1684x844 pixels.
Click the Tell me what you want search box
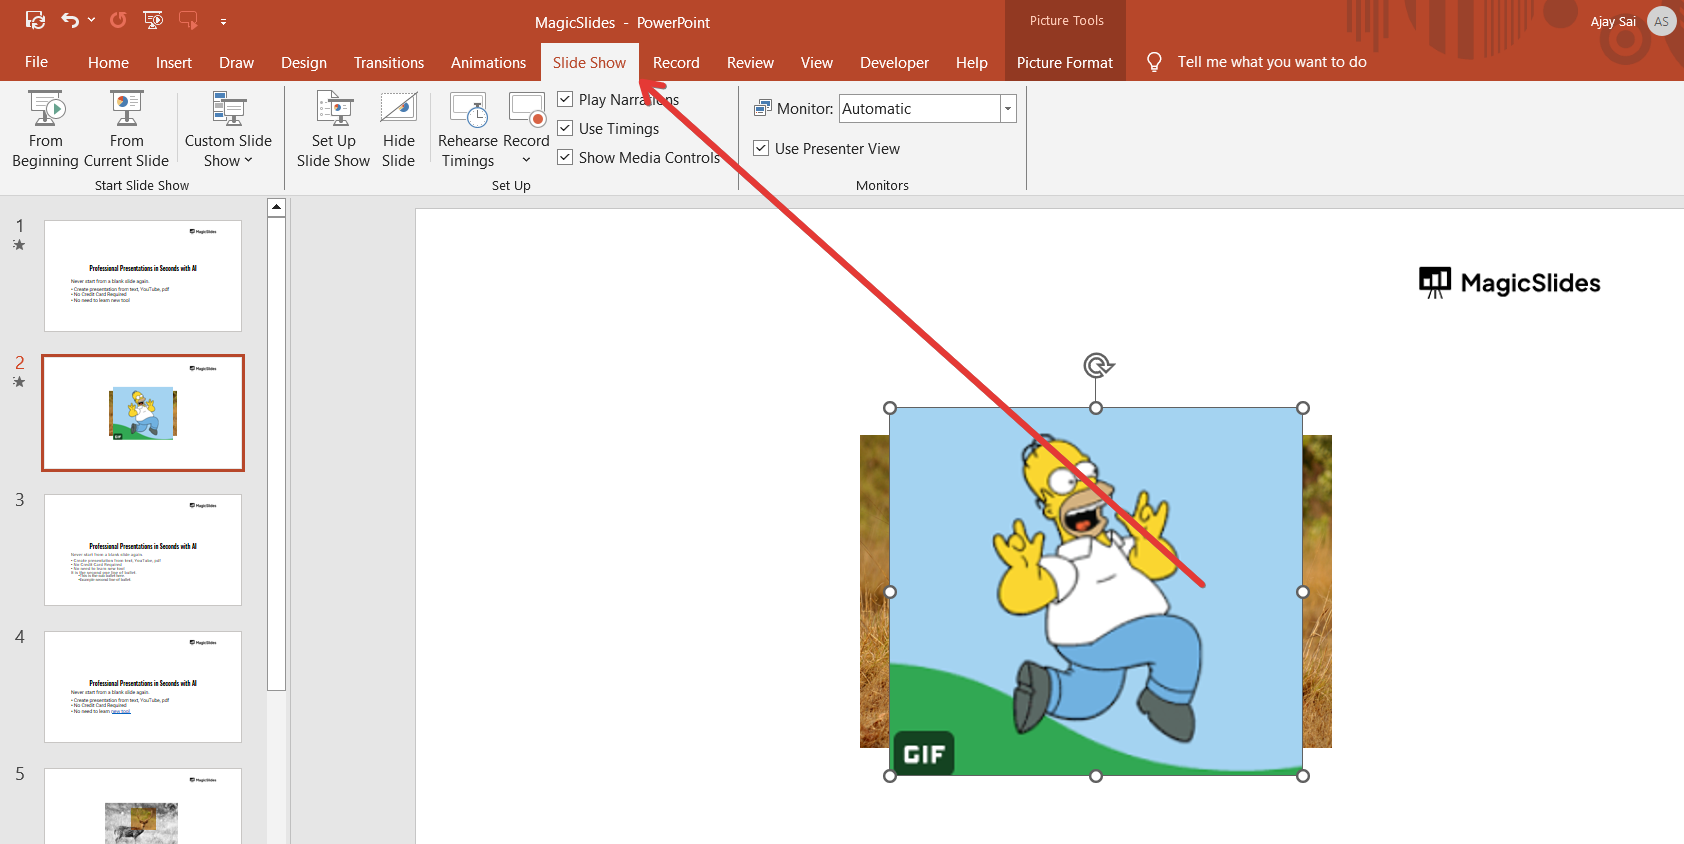pos(1272,62)
